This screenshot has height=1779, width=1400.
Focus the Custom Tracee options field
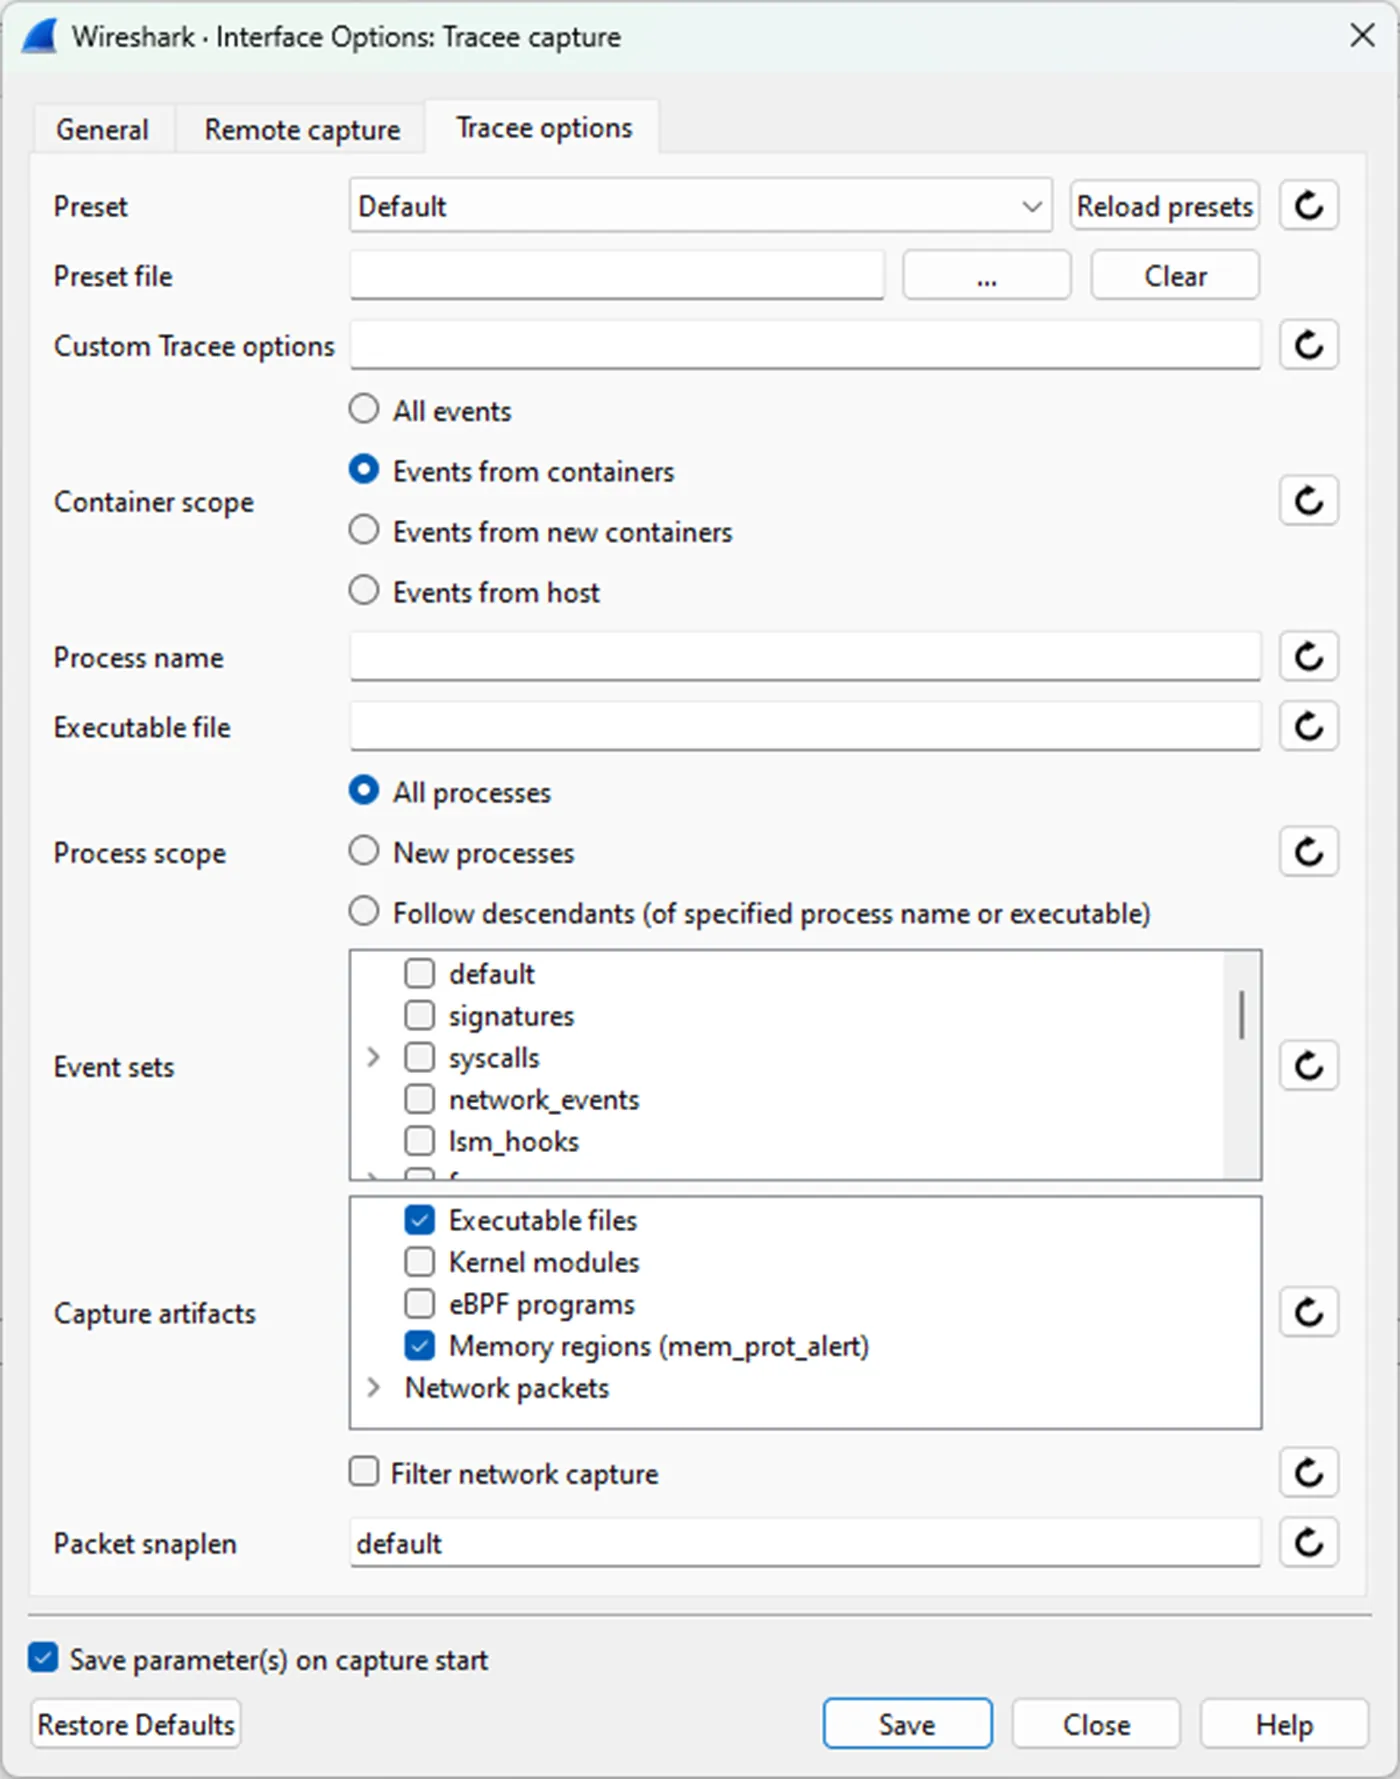[805, 345]
